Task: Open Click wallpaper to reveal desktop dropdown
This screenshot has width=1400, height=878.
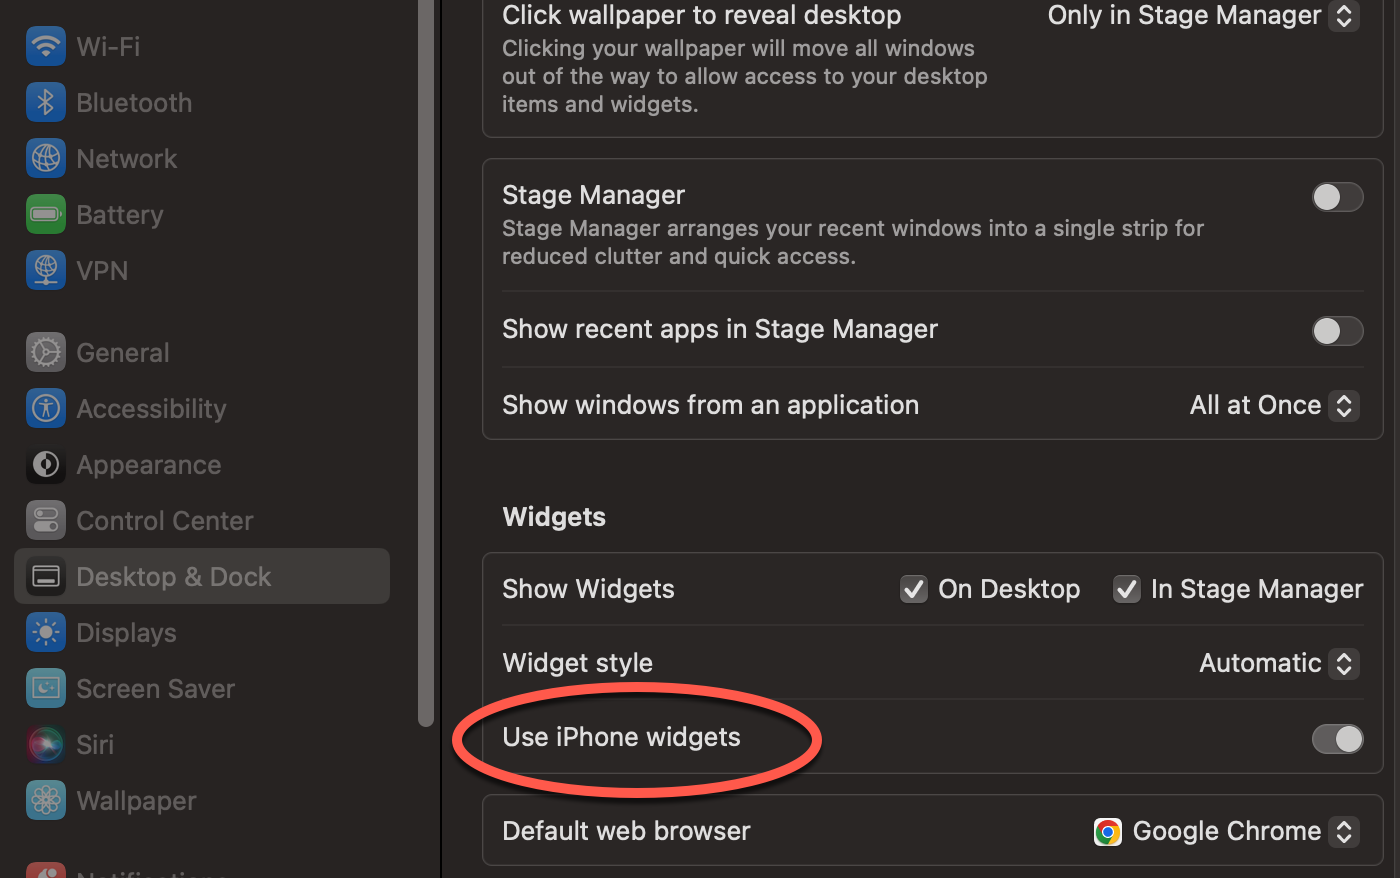Action: coord(1202,16)
